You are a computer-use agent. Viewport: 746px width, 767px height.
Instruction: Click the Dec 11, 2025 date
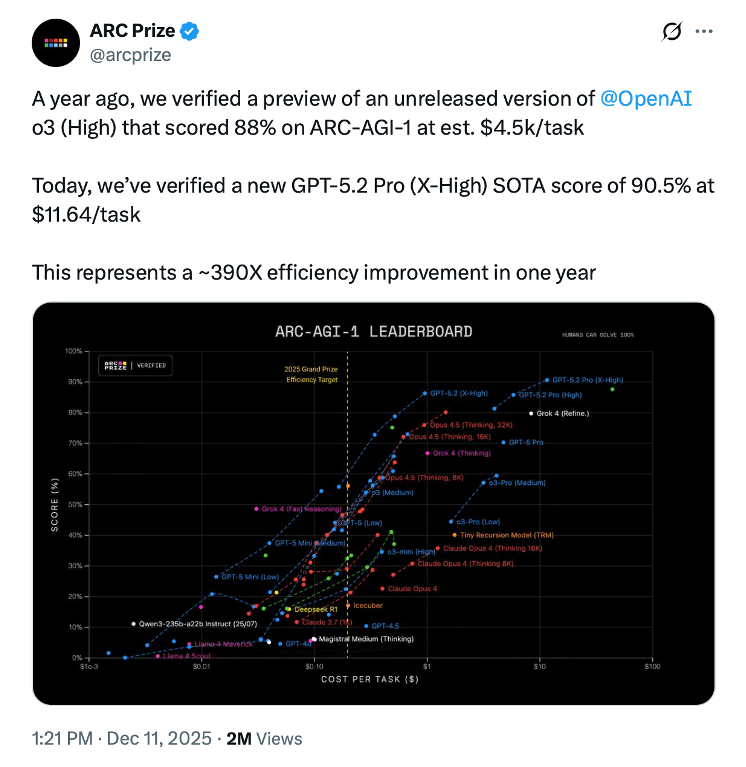pos(162,739)
